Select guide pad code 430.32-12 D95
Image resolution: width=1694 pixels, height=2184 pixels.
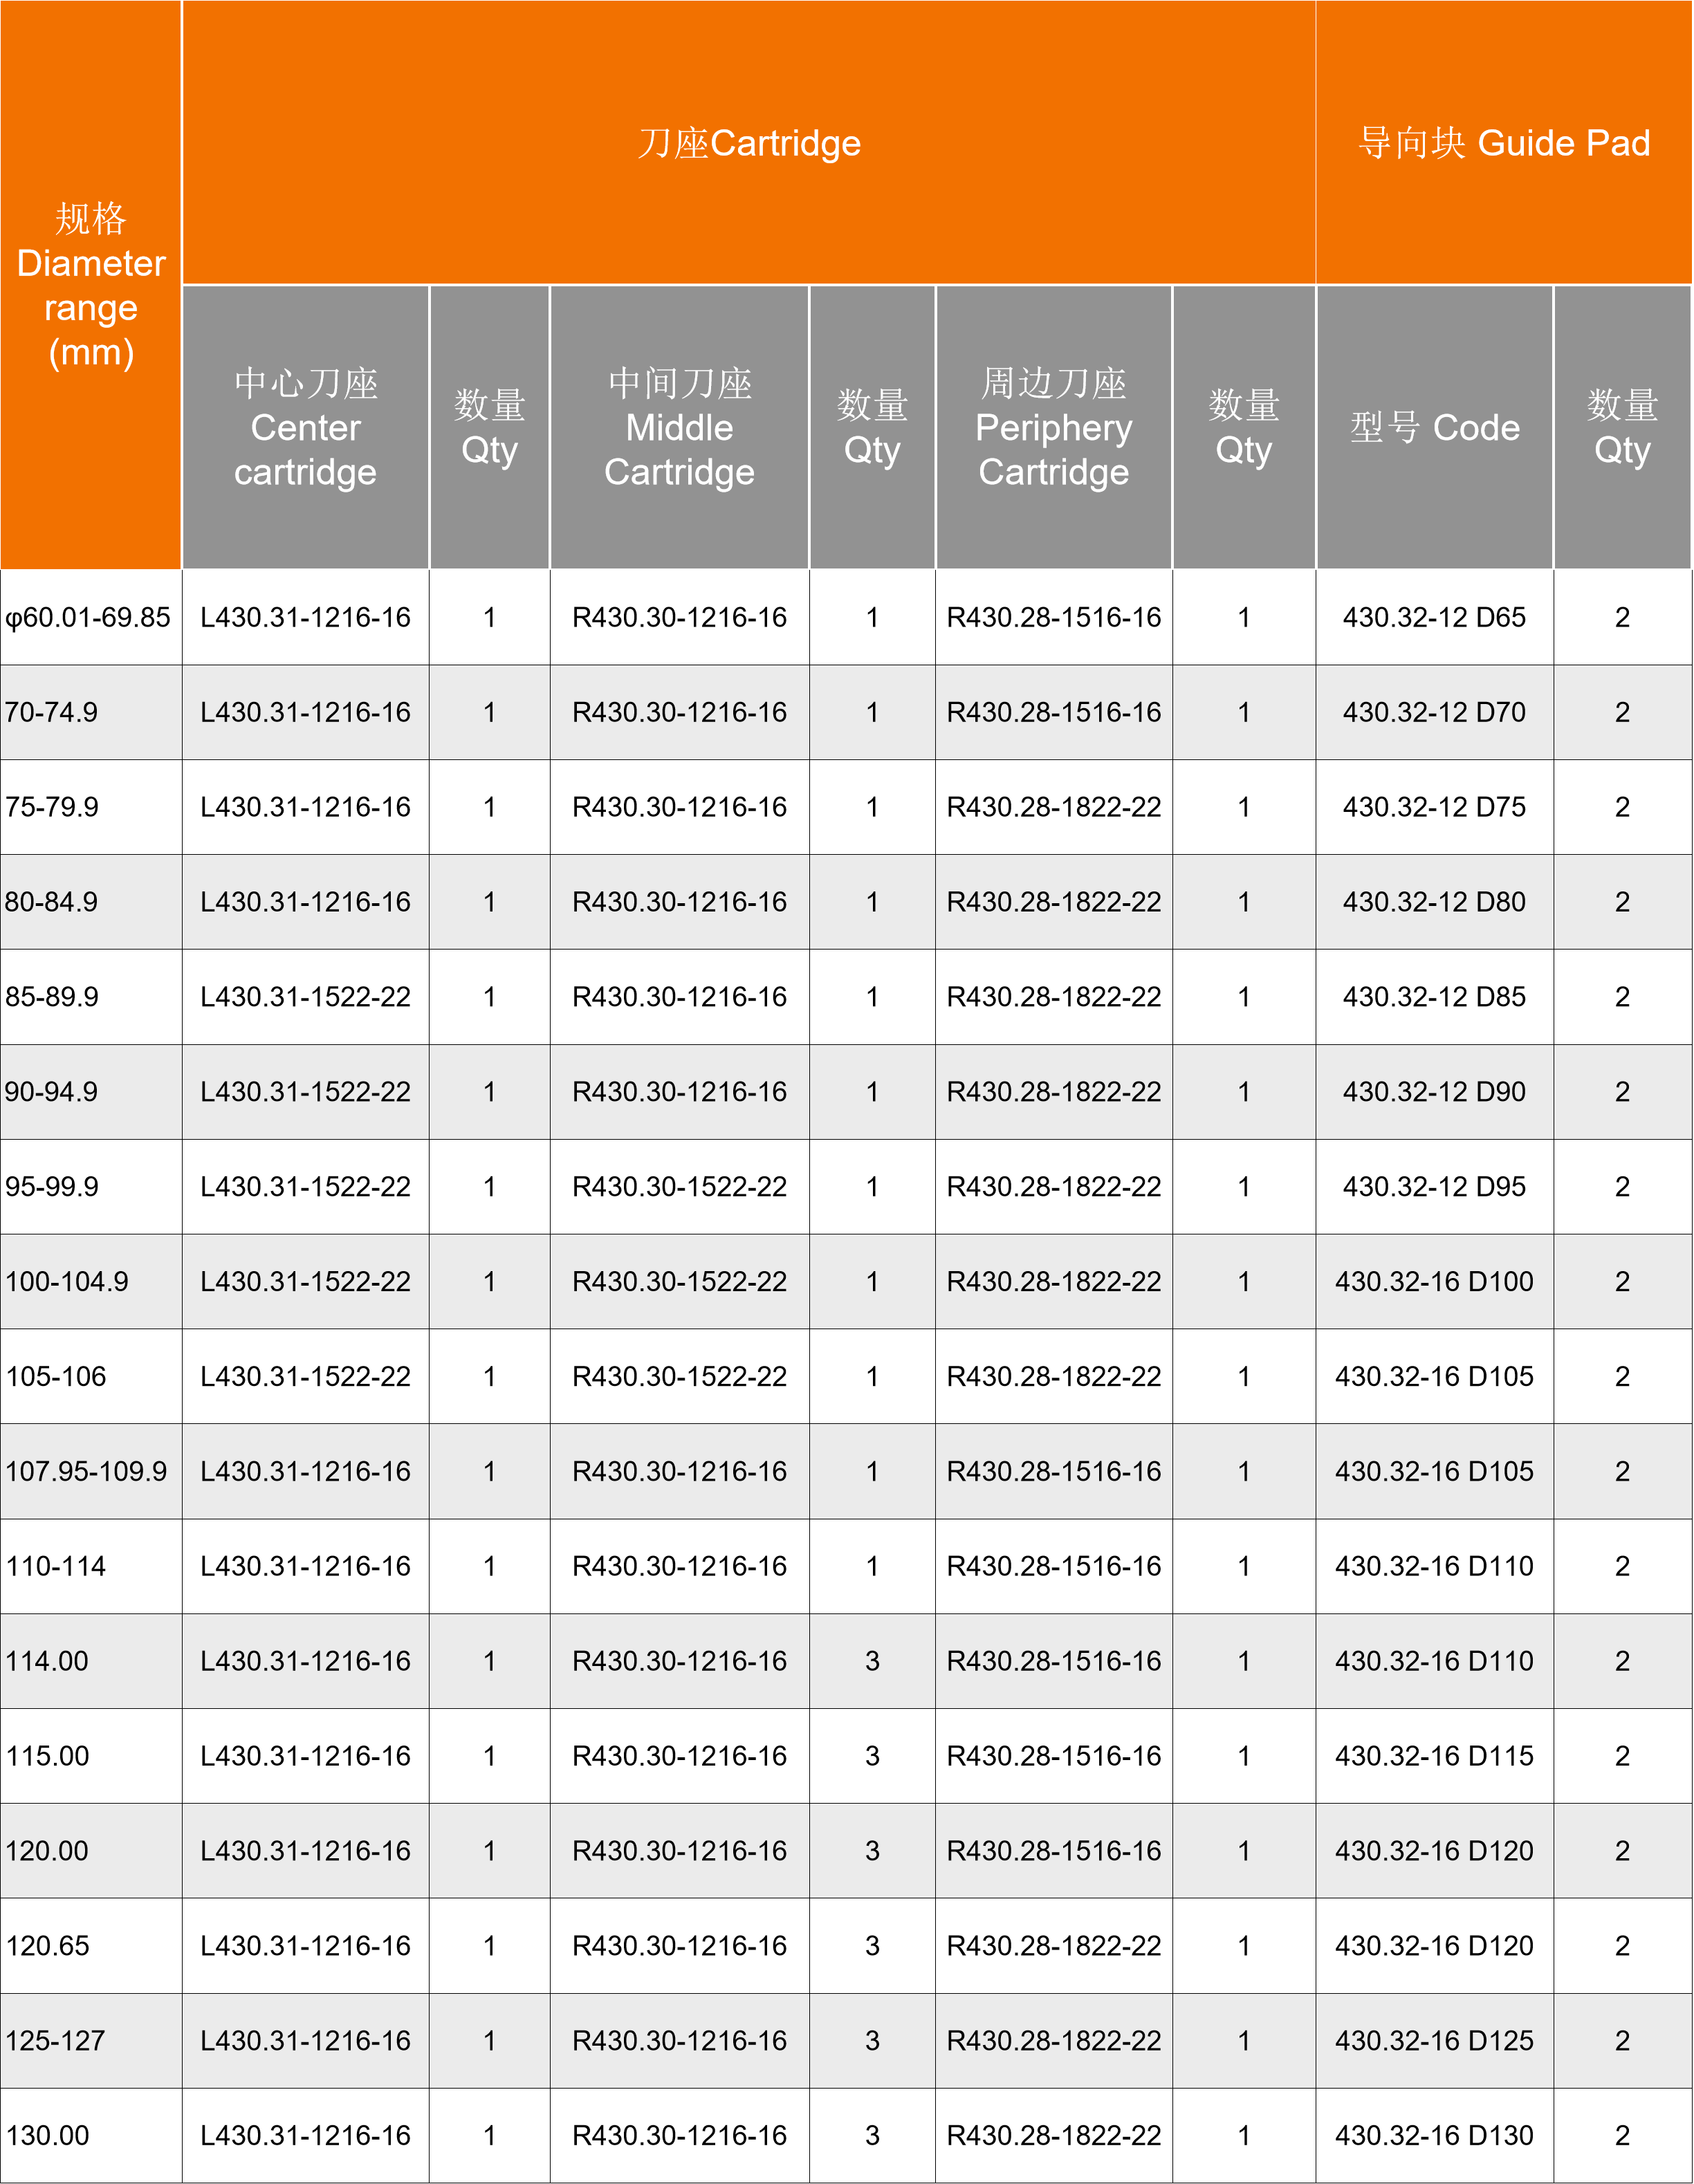pyautogui.click(x=1434, y=1187)
